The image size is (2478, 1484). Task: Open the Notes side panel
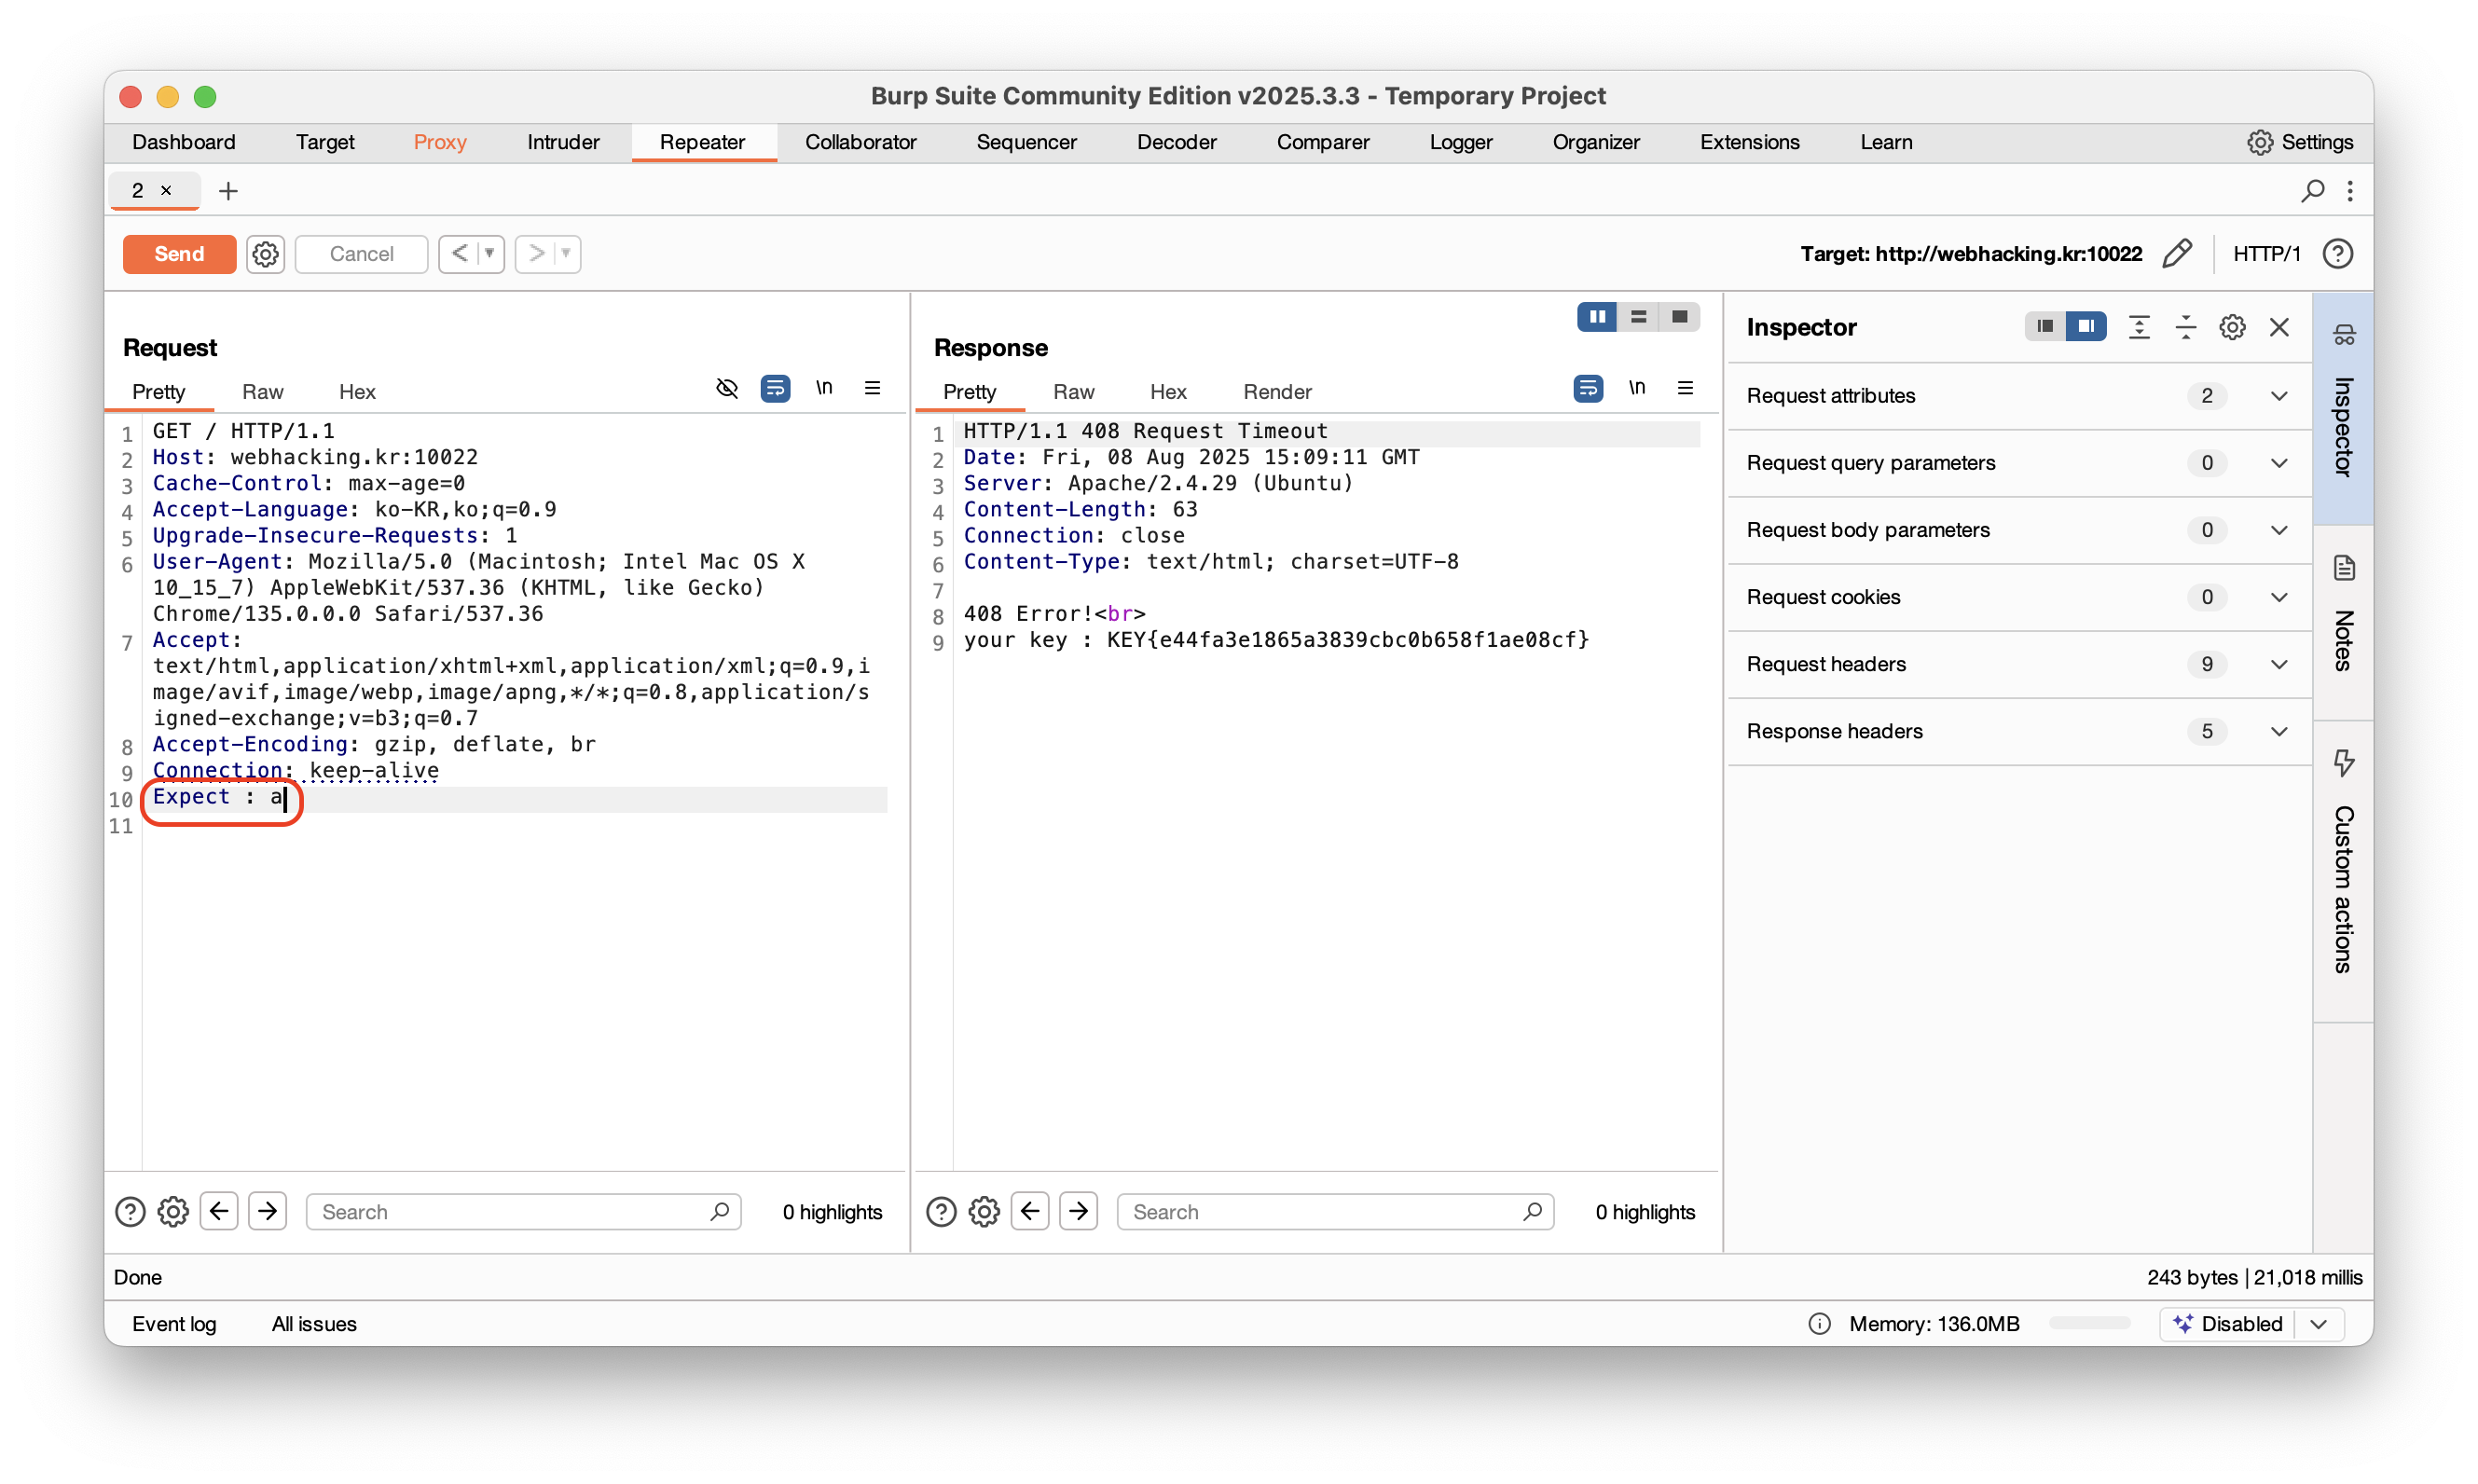[x=2343, y=620]
